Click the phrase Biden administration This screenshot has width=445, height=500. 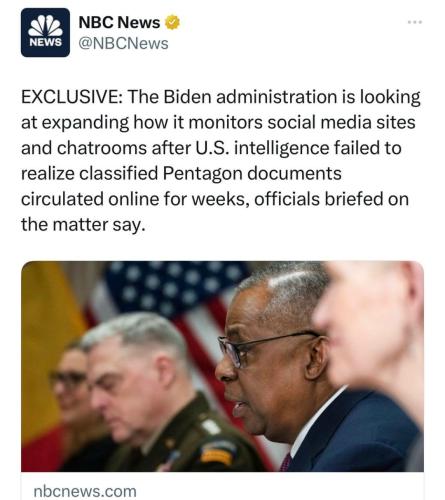250,97
